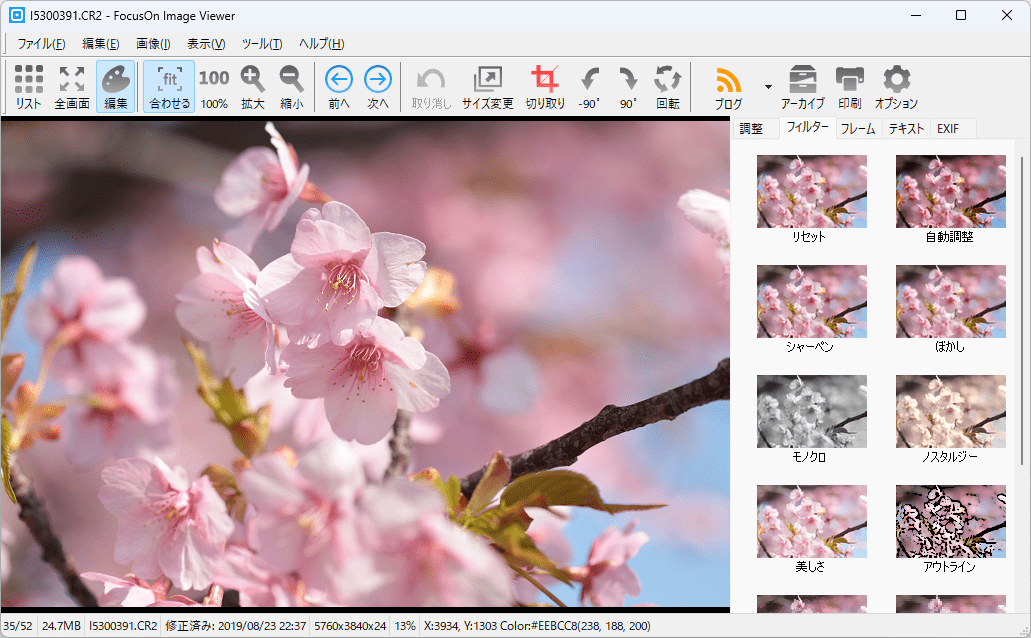Select the フィルター tab
Screen dimensions: 1031x638
[807, 128]
